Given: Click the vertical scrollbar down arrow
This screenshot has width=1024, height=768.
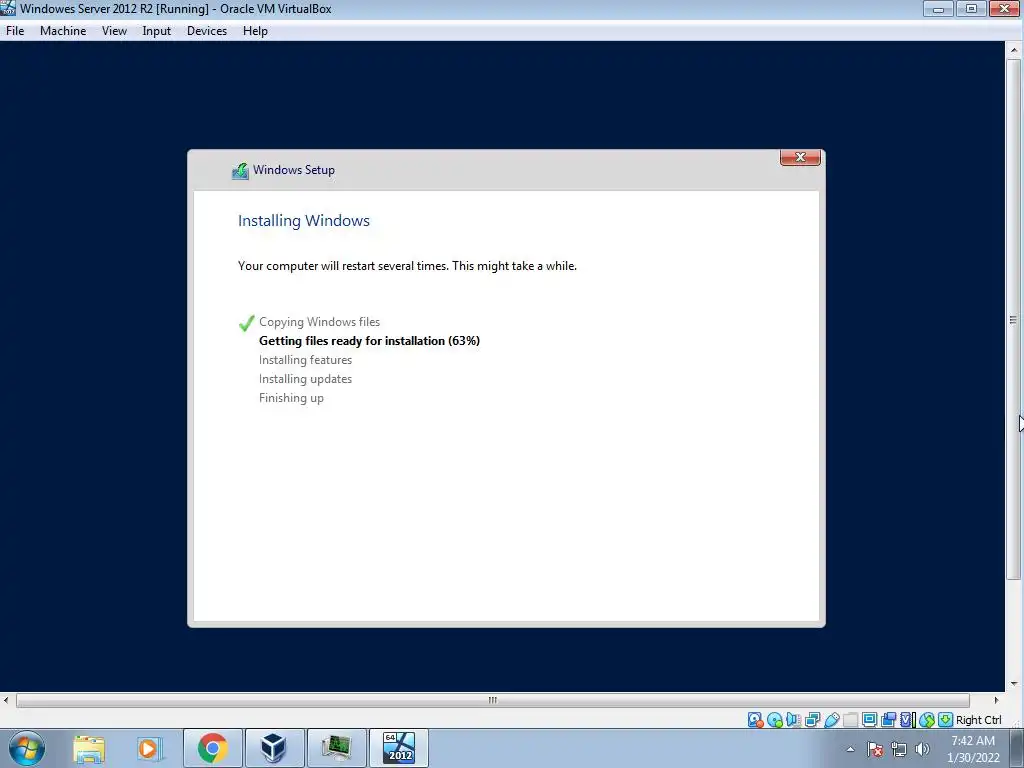Looking at the screenshot, I should click(x=1014, y=684).
